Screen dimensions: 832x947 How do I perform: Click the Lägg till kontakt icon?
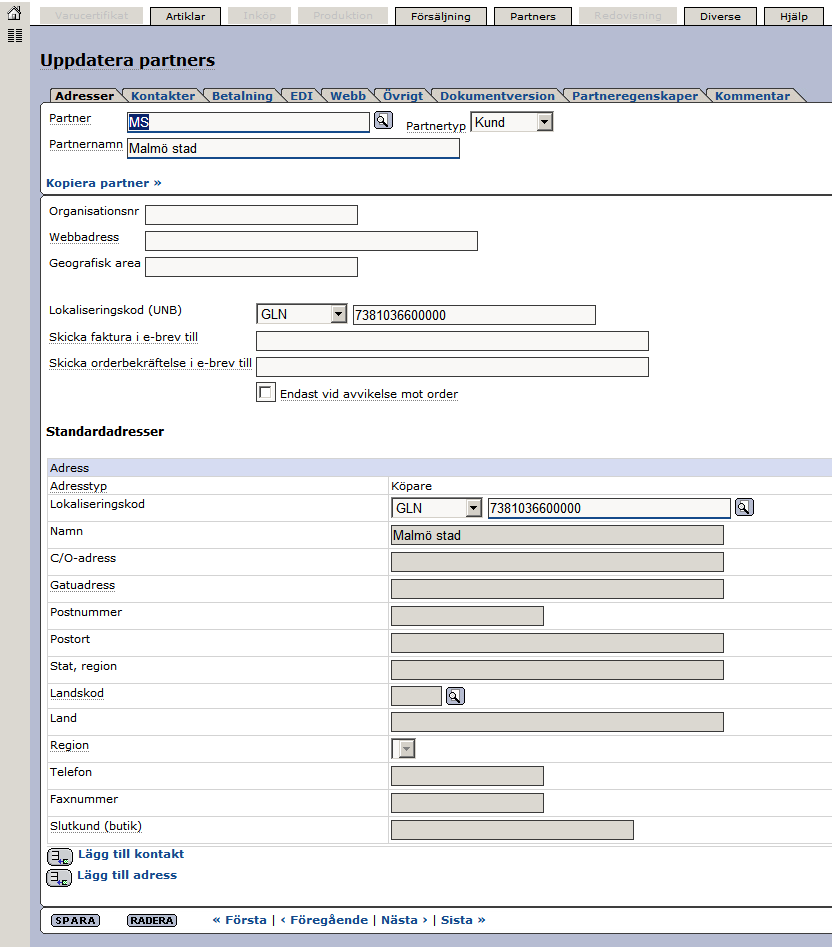tap(60, 856)
